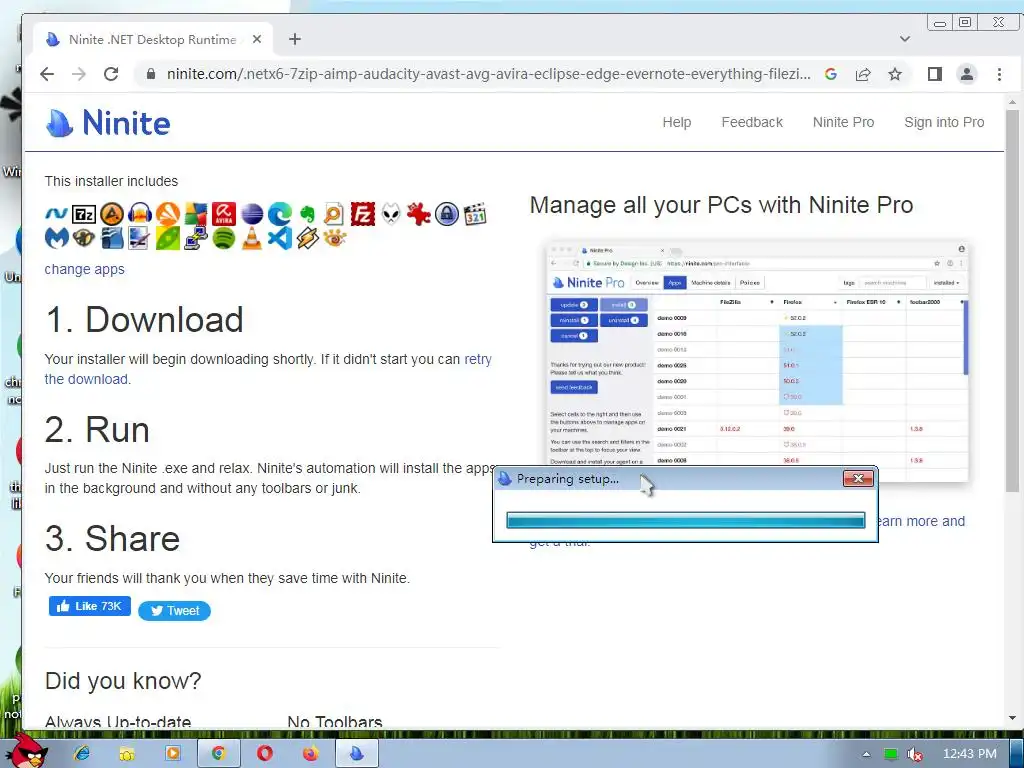Click the IrfanView red splat icon
The width and height of the screenshot is (1024, 768).
click(419, 214)
